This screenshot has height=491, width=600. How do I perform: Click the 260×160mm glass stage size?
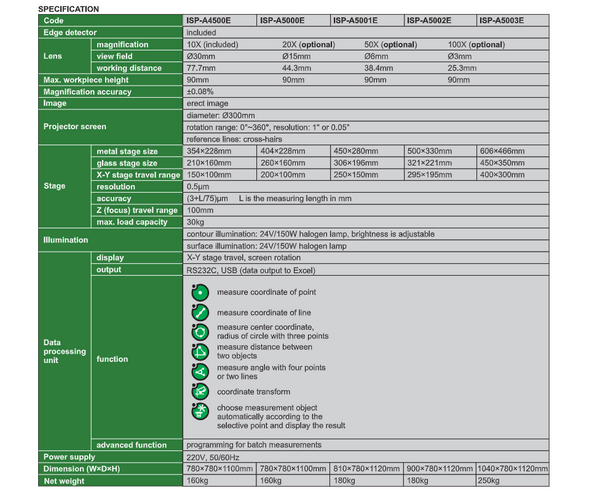pos(283,163)
